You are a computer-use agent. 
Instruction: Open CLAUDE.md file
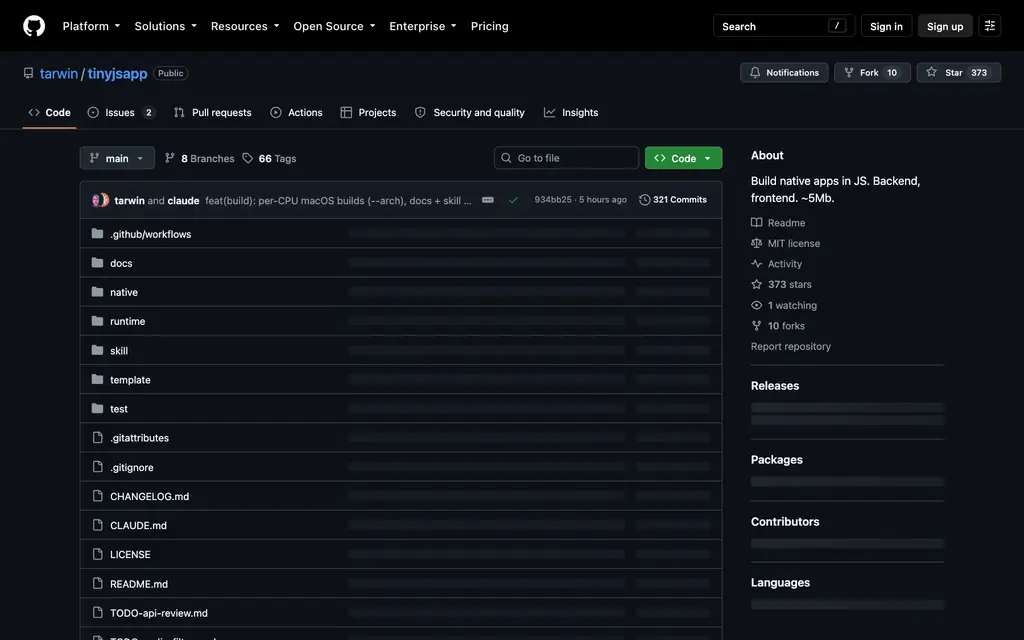click(x=138, y=525)
